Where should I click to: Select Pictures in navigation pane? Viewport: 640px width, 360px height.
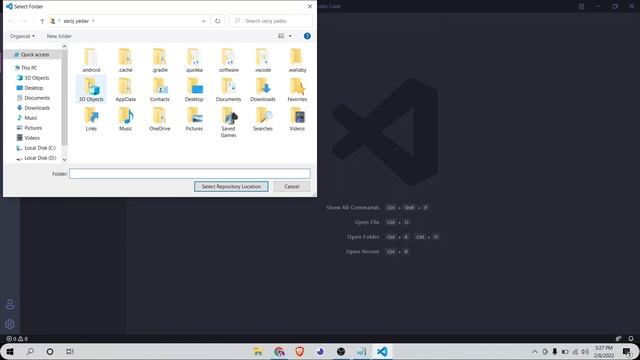click(29, 128)
